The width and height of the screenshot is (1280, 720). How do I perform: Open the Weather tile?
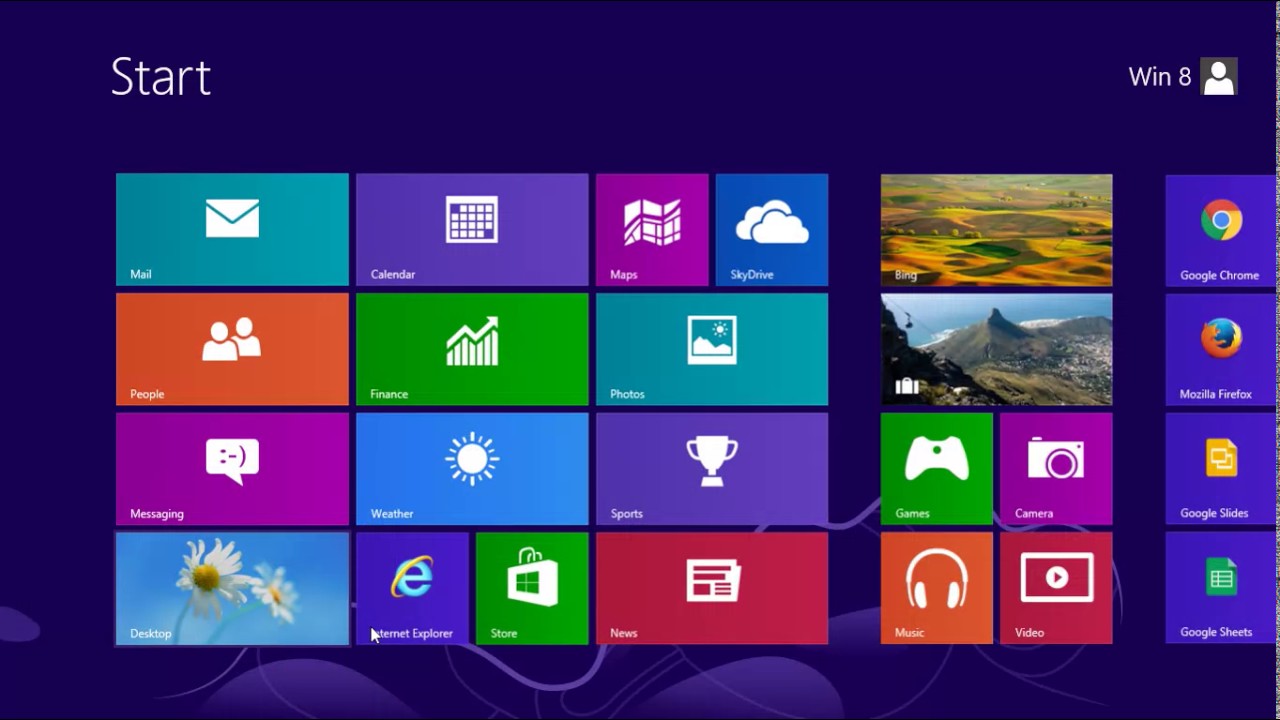point(472,469)
